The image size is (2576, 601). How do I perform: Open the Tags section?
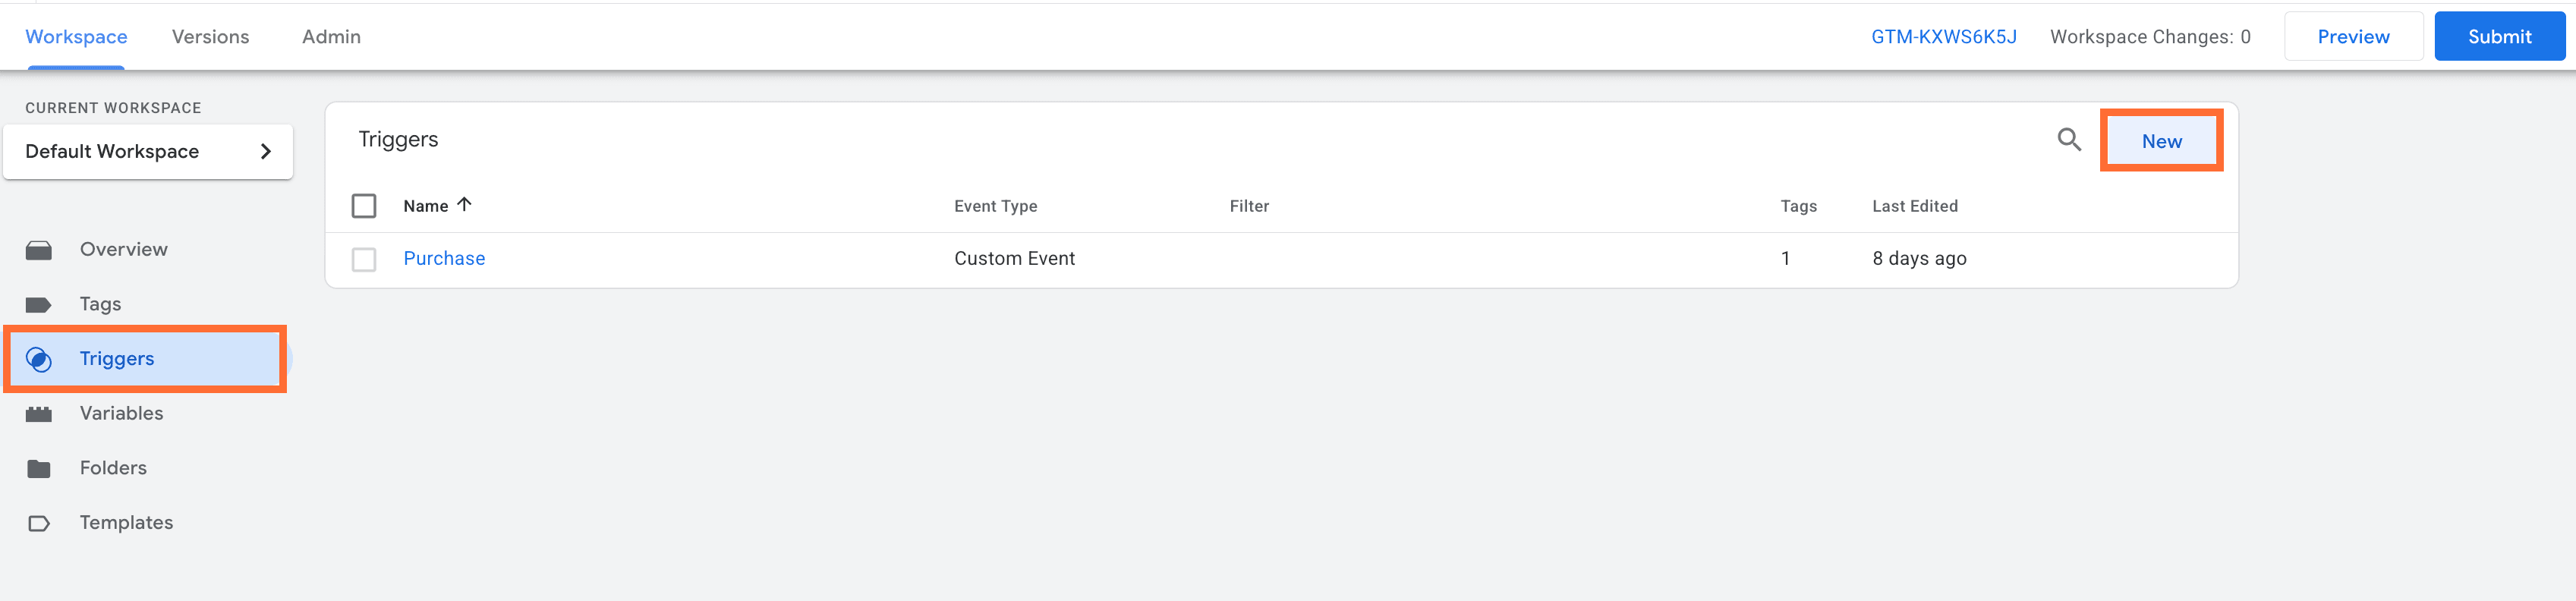tap(100, 304)
